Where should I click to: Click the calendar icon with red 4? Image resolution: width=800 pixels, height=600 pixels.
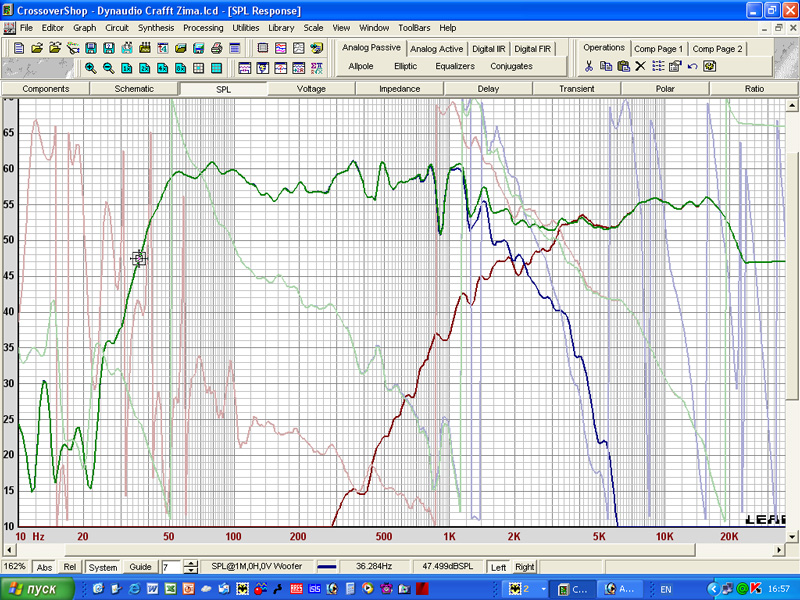[x=163, y=48]
